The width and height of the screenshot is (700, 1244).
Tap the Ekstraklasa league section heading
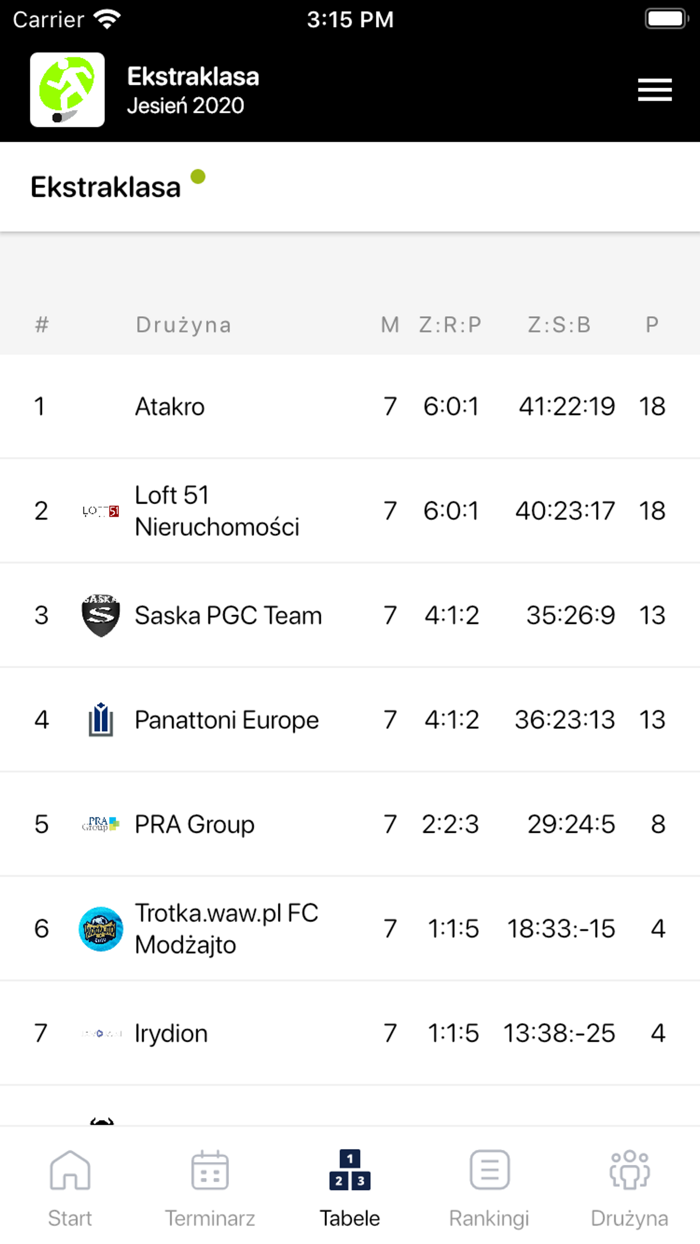[x=106, y=187]
